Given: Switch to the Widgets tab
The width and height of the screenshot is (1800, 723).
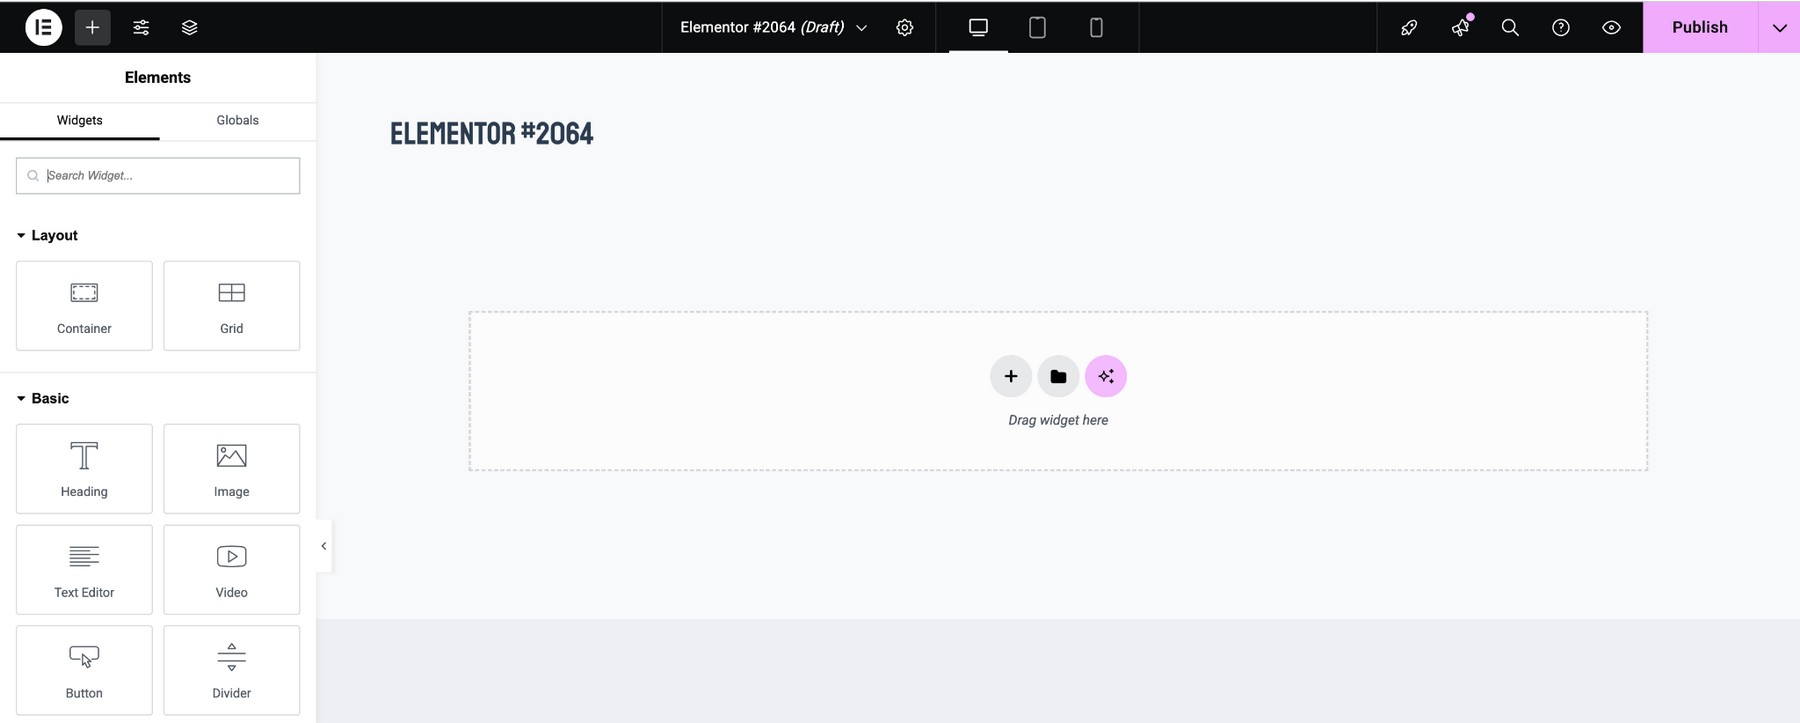Looking at the screenshot, I should (x=80, y=120).
